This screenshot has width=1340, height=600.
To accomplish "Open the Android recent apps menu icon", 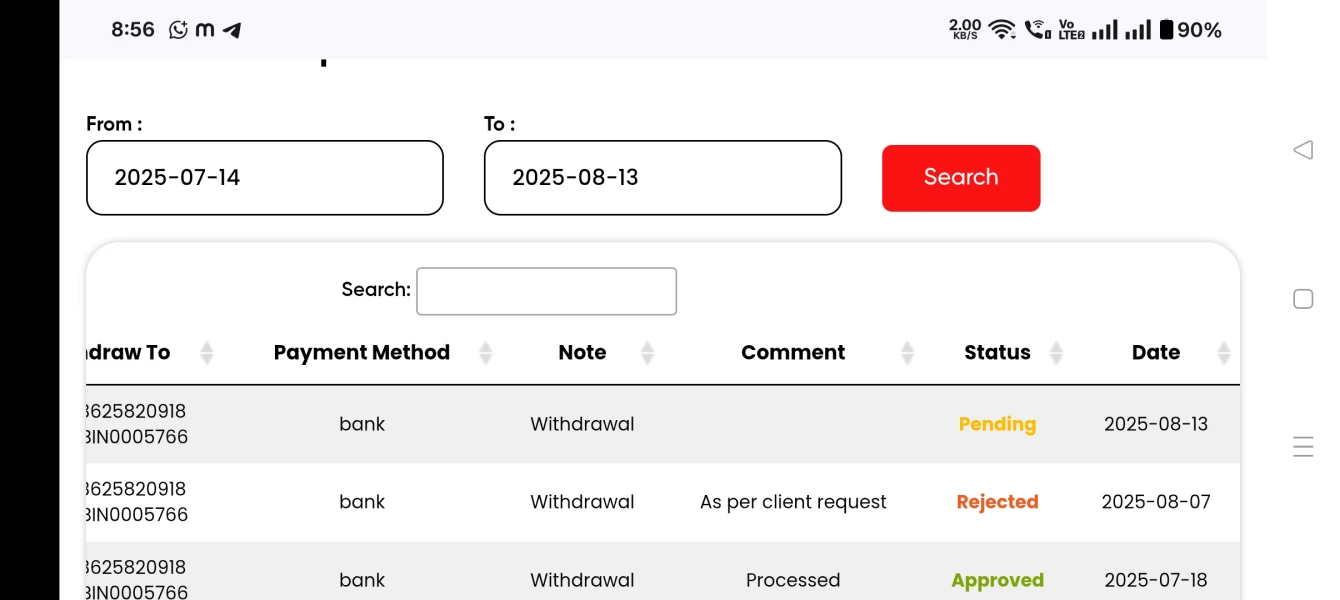I will 1303,447.
